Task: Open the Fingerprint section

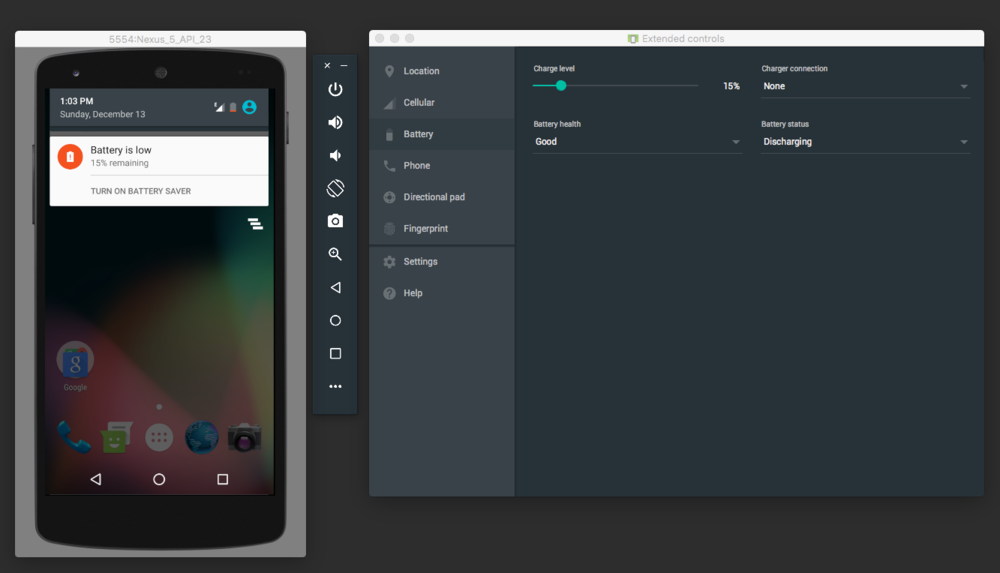Action: (x=425, y=229)
